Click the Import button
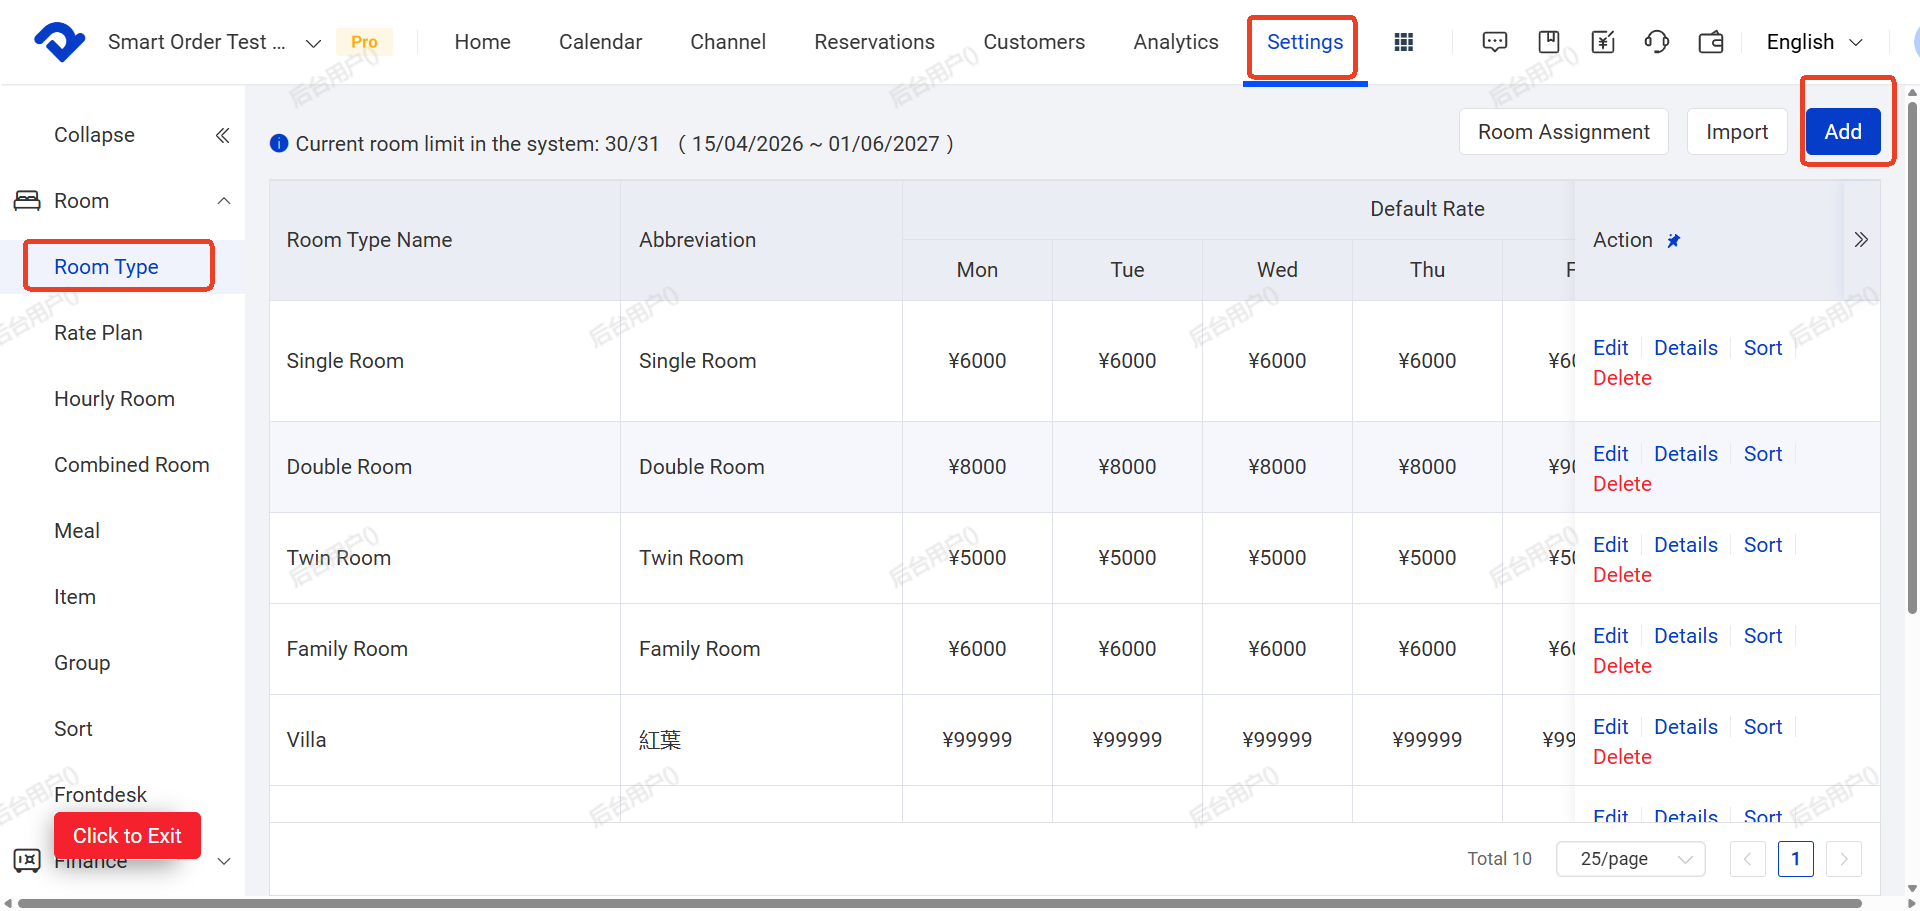The image size is (1920, 911). (x=1737, y=132)
